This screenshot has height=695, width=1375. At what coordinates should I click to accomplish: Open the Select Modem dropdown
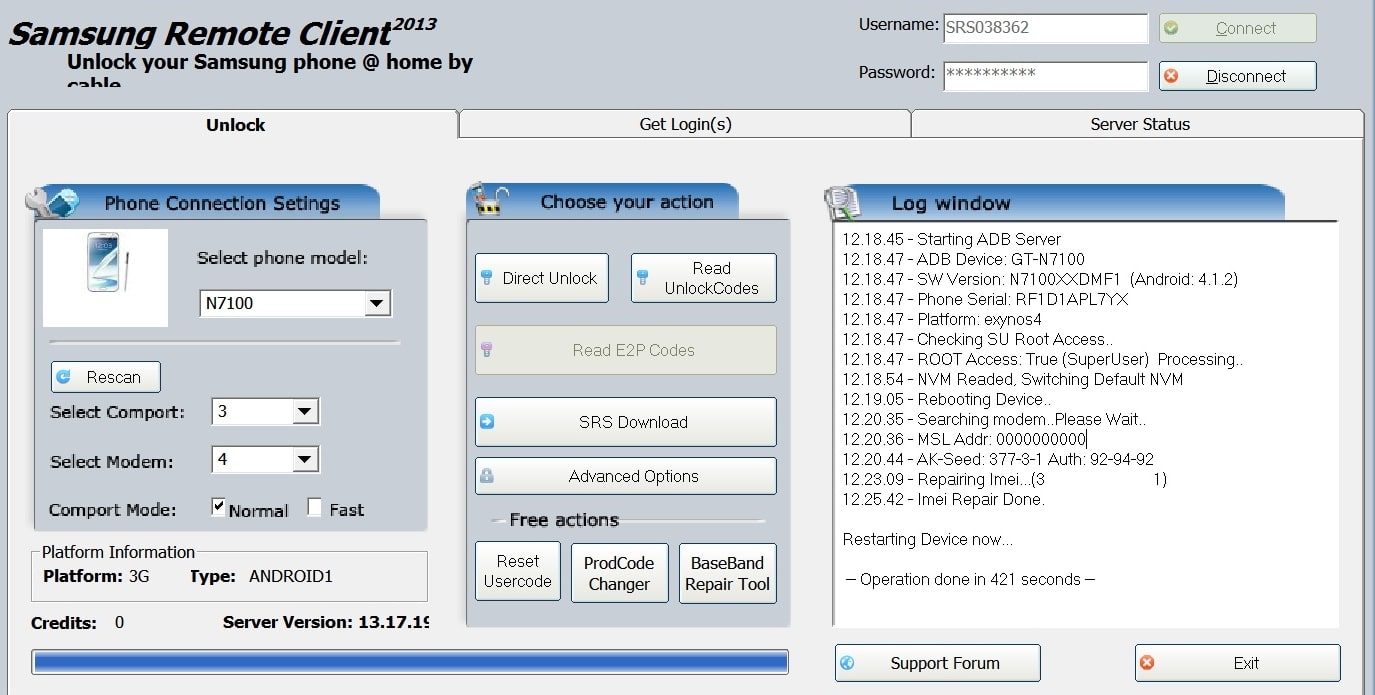(265, 460)
